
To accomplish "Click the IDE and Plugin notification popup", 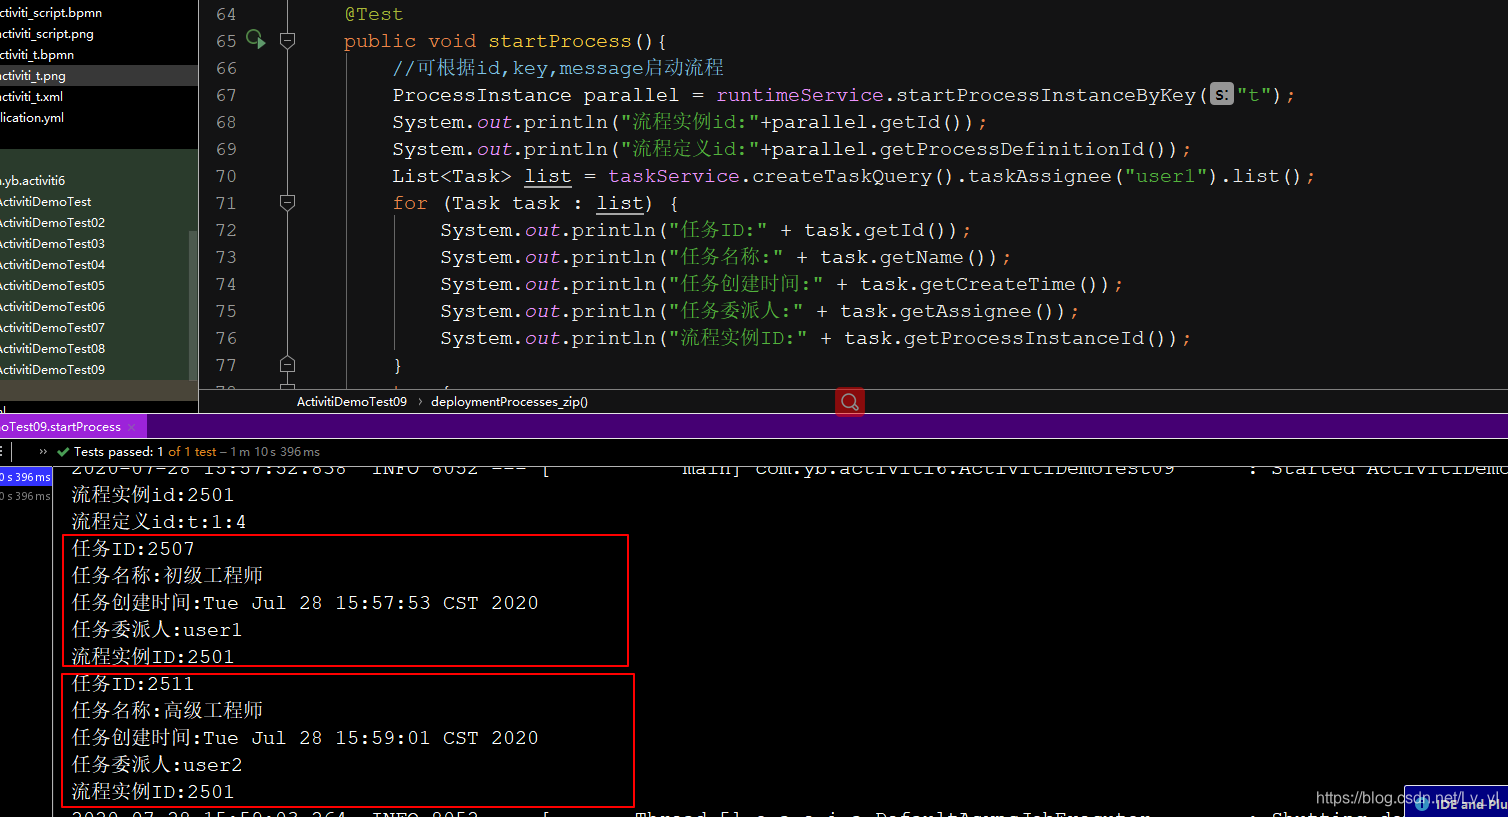I will [x=1456, y=801].
